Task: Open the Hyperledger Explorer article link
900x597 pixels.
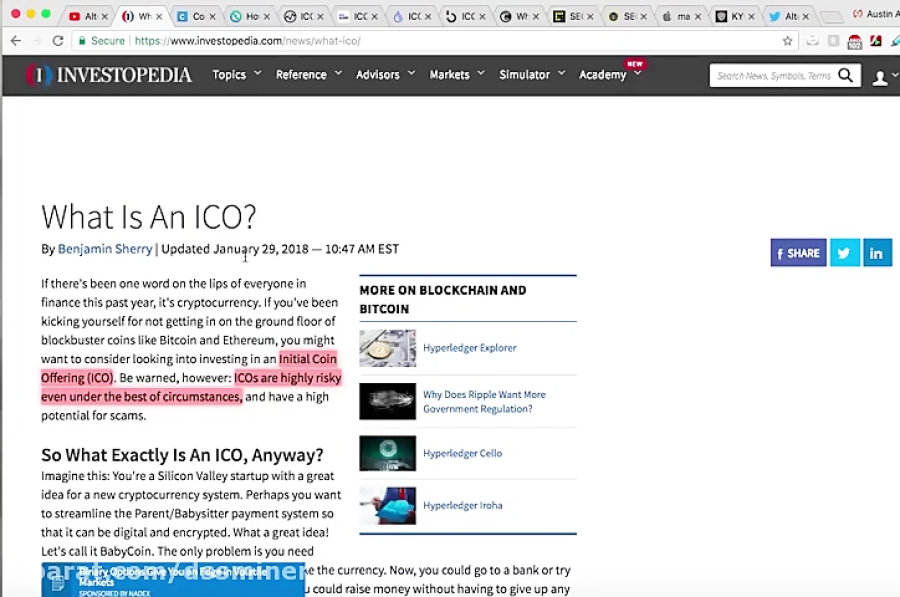Action: coord(470,348)
